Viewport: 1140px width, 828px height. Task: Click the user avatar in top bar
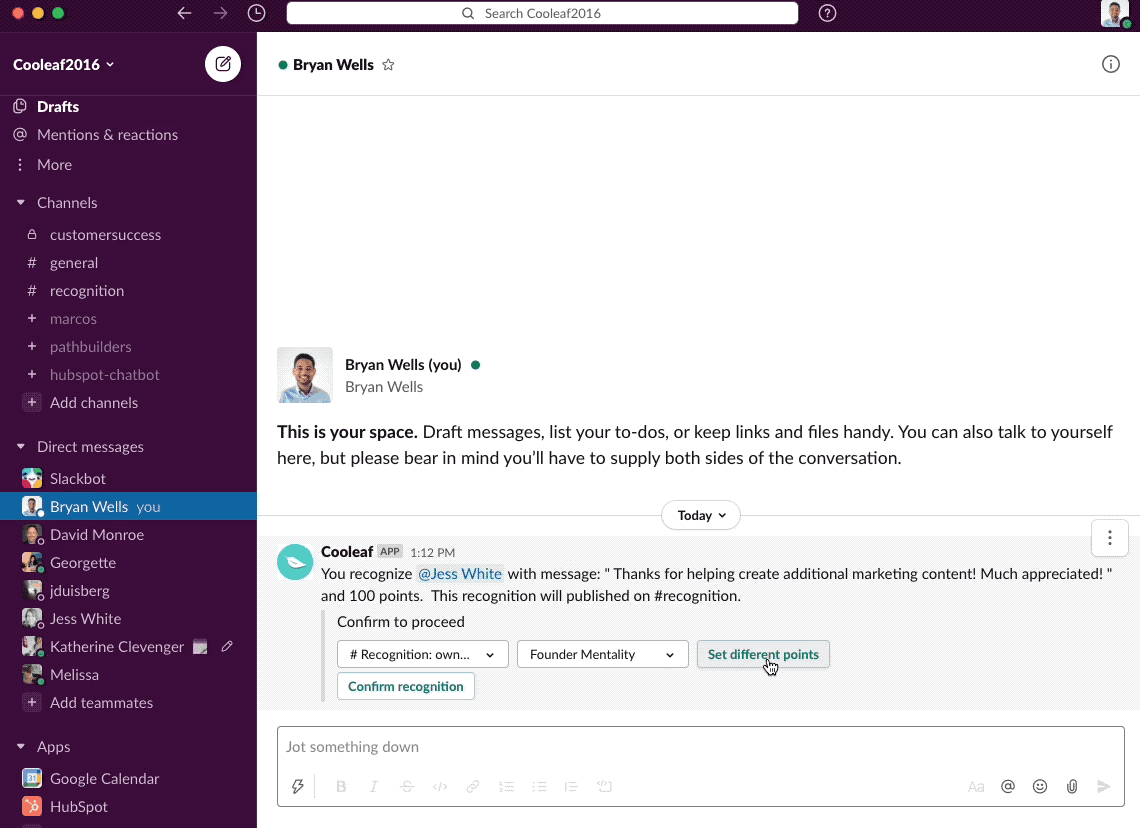1115,13
